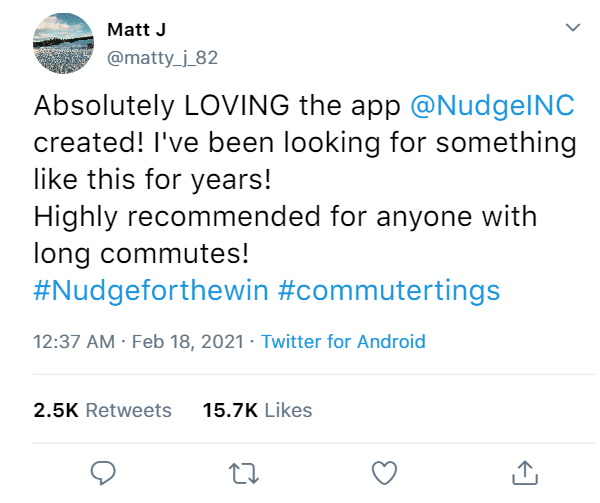600x503 pixels.
Task: Click the "Absolutely LOVING the app" text
Action: (x=217, y=105)
